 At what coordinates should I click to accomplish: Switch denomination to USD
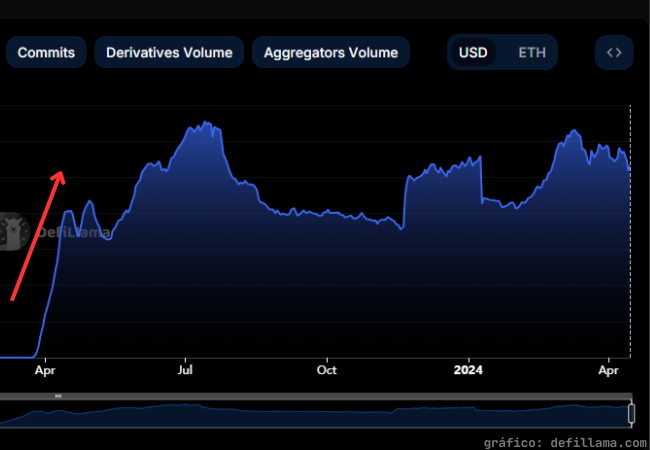[x=473, y=52]
